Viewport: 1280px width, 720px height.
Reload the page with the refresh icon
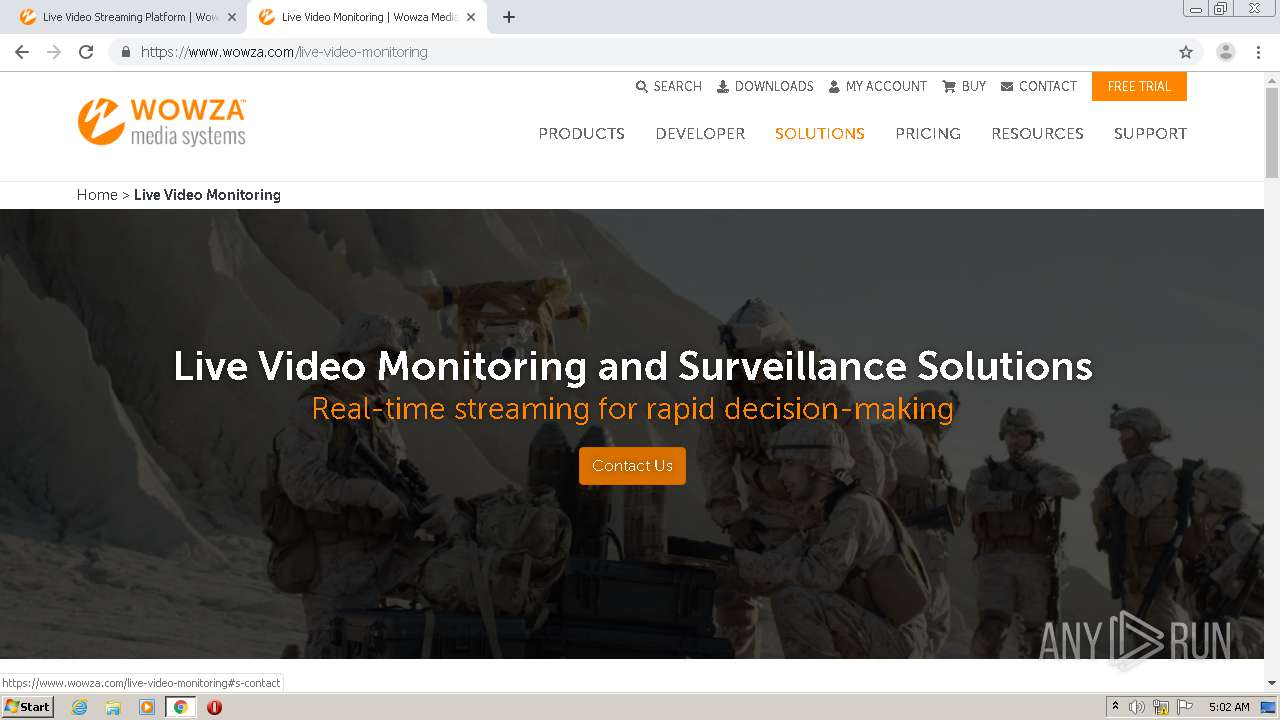[86, 52]
